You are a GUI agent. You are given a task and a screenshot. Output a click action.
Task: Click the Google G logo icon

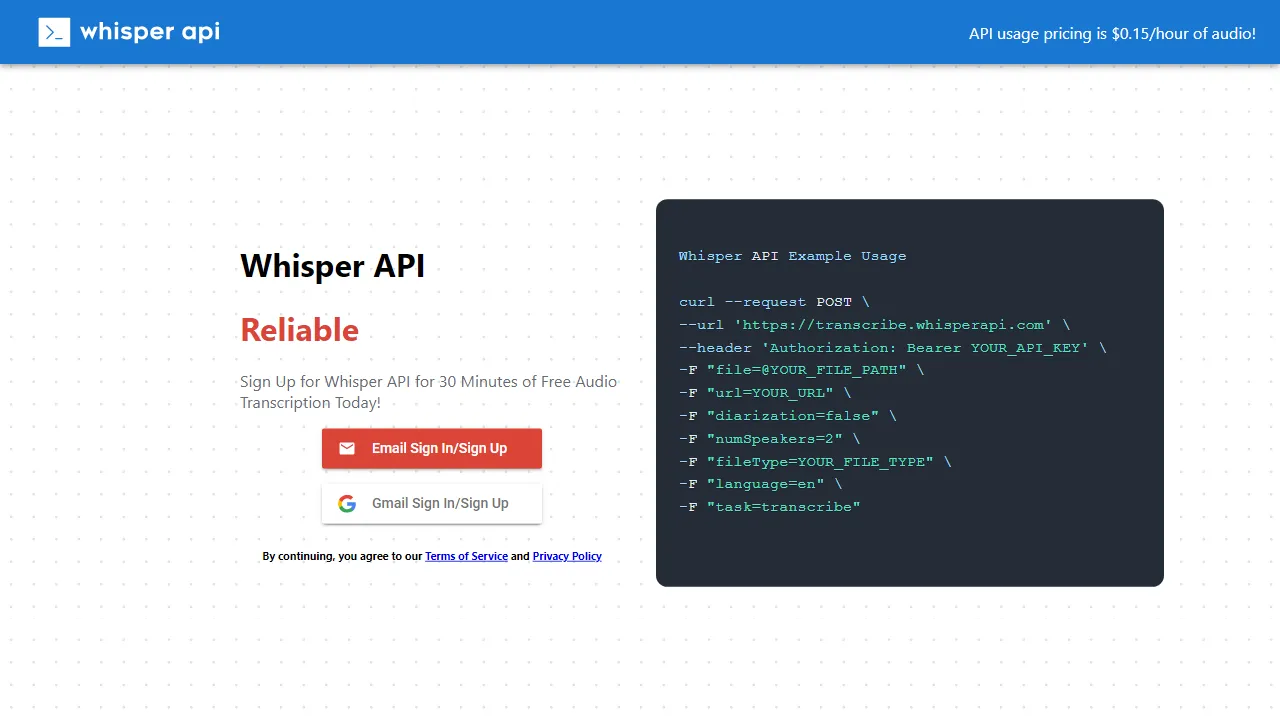point(347,503)
